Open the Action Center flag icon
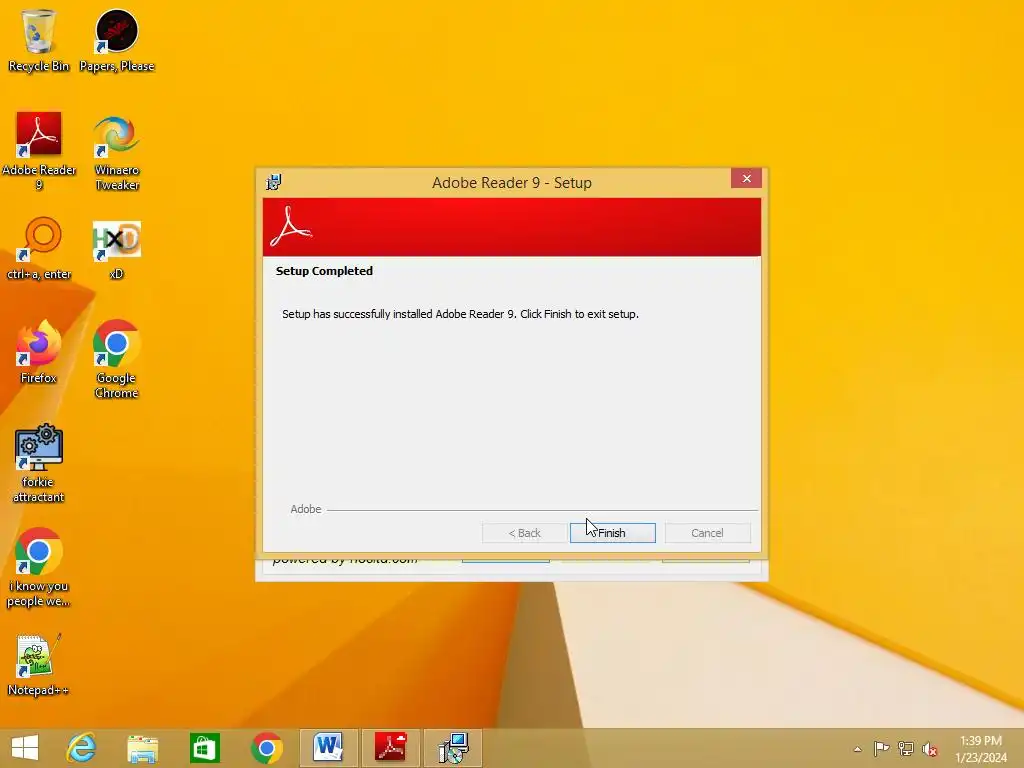 click(x=881, y=748)
